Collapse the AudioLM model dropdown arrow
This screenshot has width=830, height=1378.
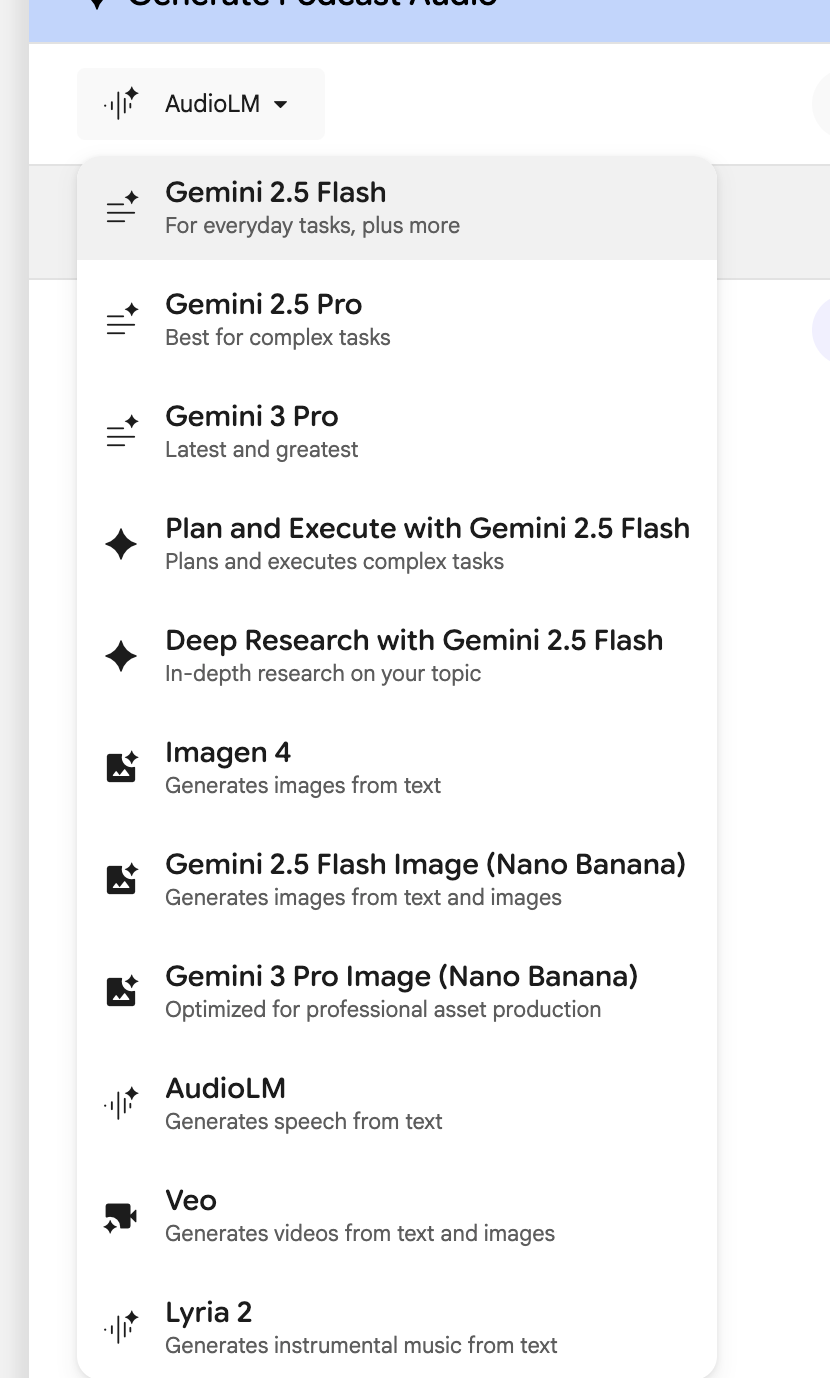pos(281,104)
